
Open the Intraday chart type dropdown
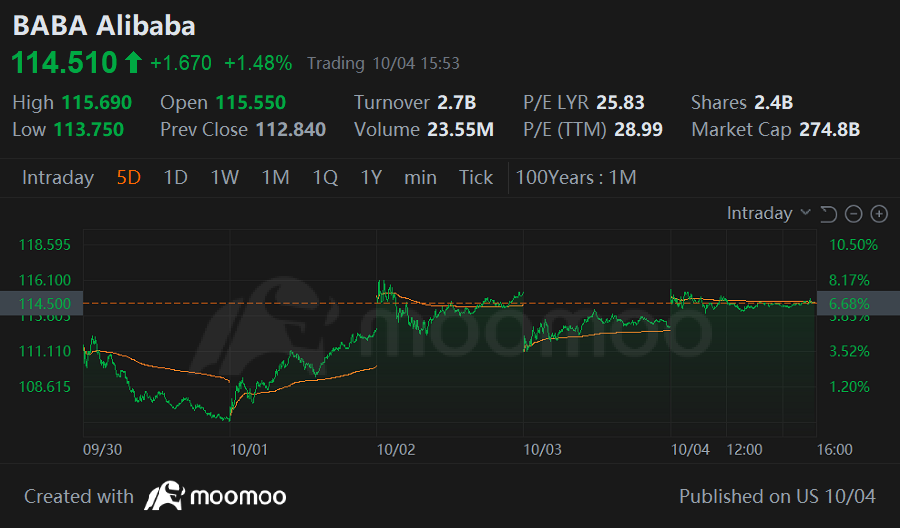pyautogui.click(x=769, y=213)
